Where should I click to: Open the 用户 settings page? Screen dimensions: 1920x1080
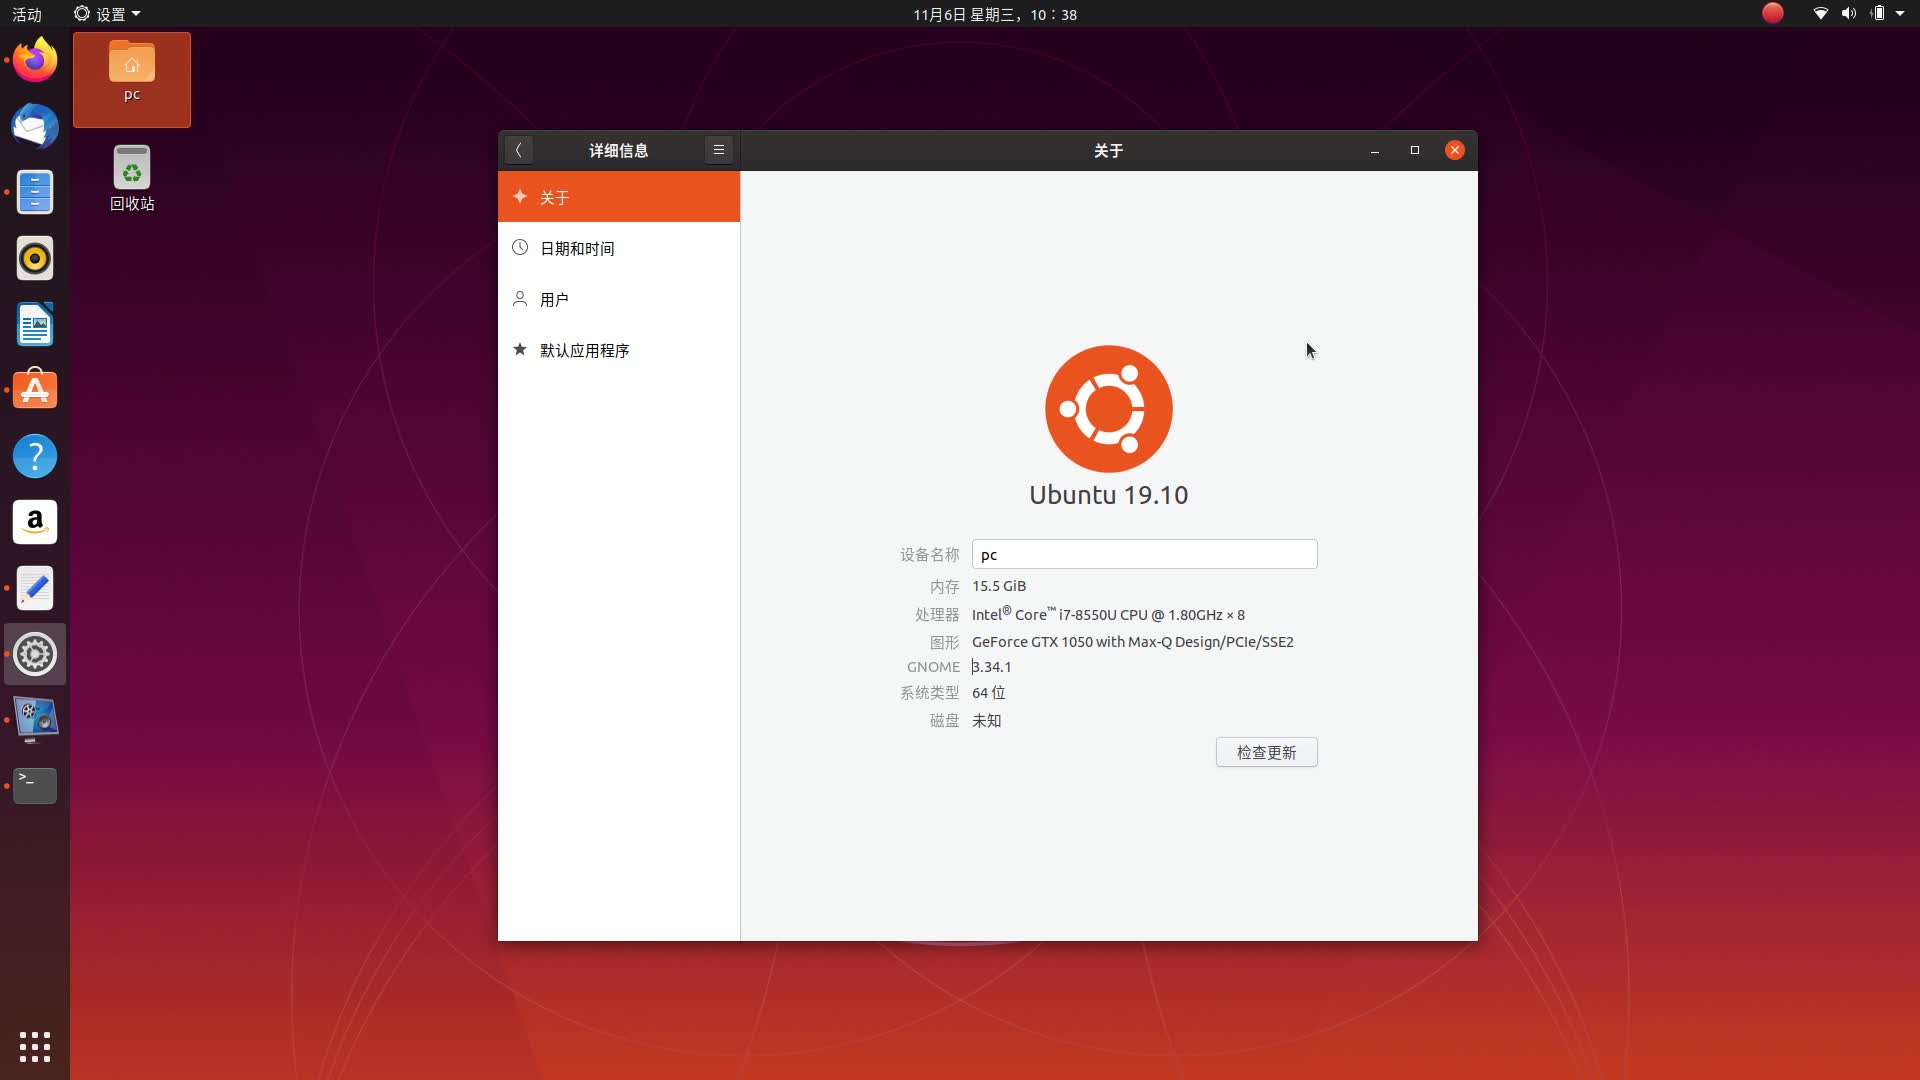[619, 299]
